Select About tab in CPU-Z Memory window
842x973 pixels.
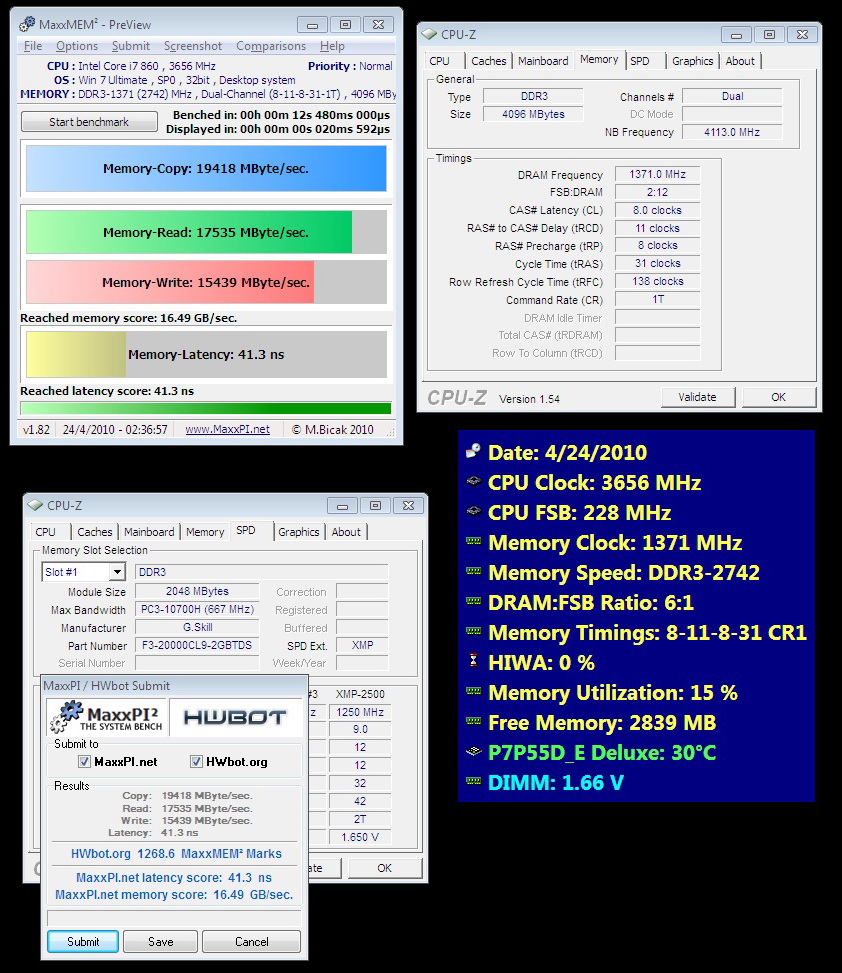coord(740,61)
